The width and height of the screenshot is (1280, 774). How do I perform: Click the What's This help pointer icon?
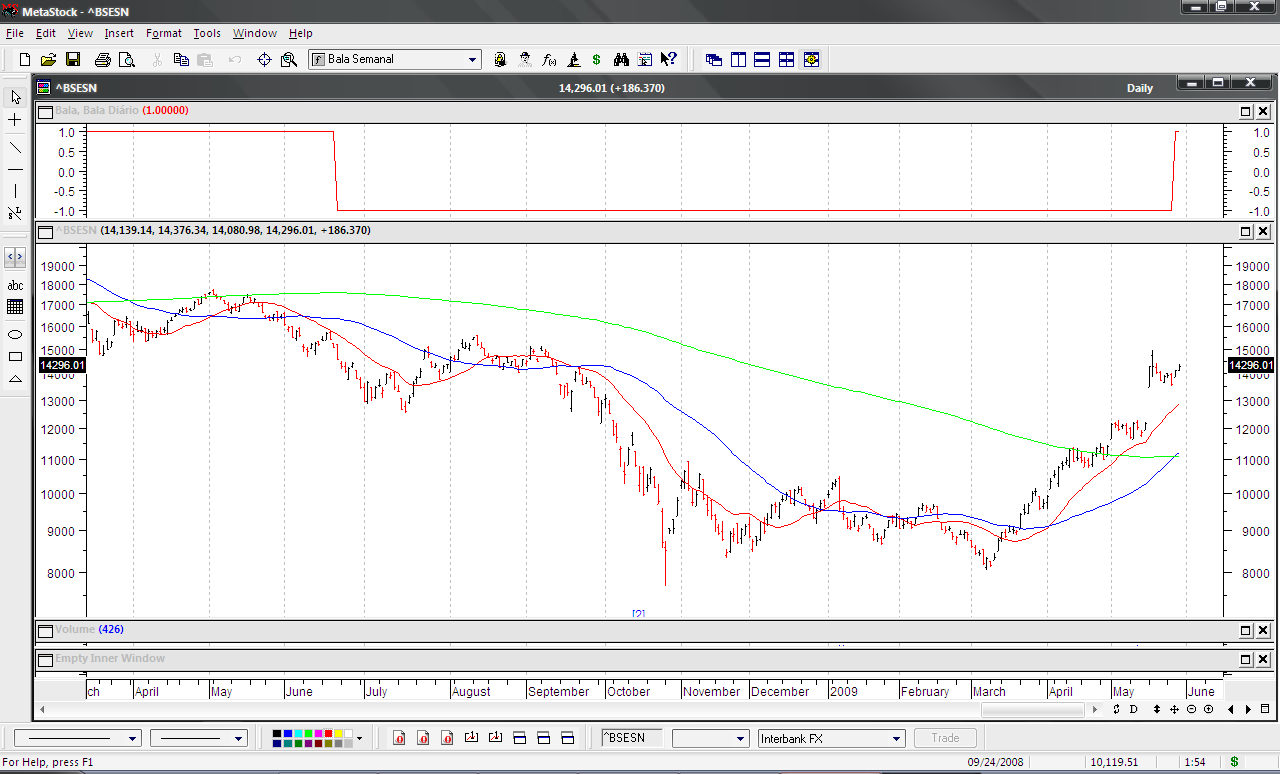coord(669,60)
